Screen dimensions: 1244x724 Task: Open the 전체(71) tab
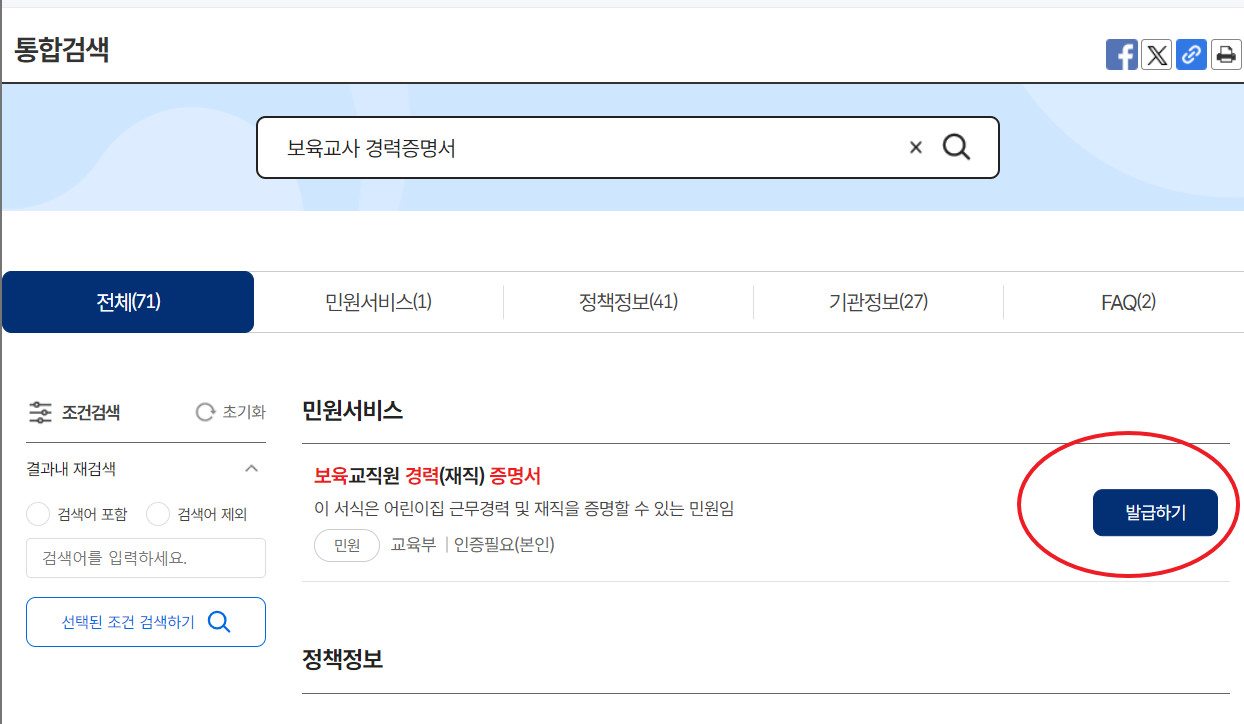128,302
